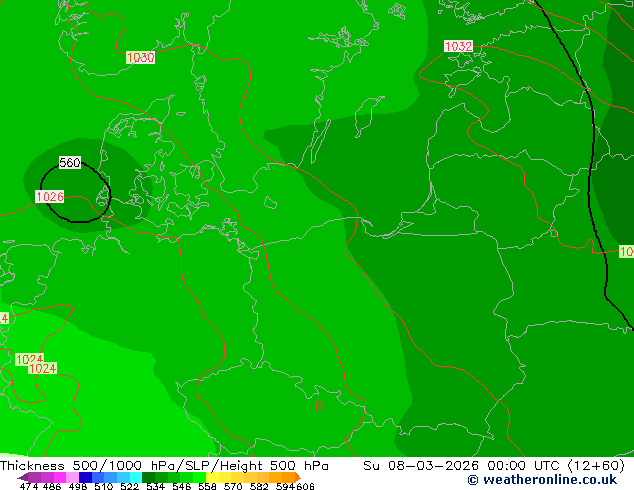Select the dark blue legend swatch
The image size is (634, 490).
pyautogui.click(x=85, y=477)
